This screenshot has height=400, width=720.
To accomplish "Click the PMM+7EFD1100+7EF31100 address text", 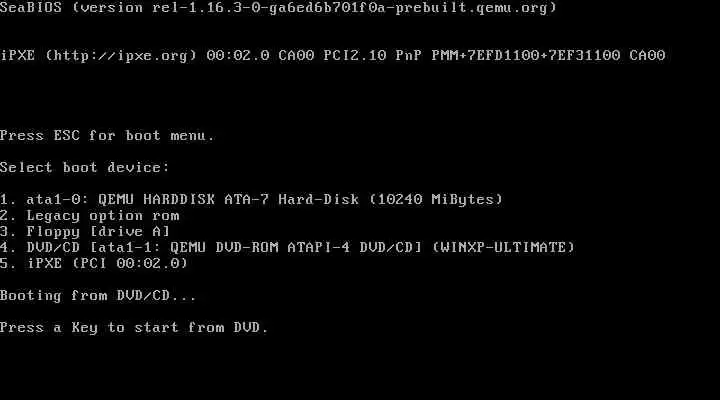I will (526, 56).
